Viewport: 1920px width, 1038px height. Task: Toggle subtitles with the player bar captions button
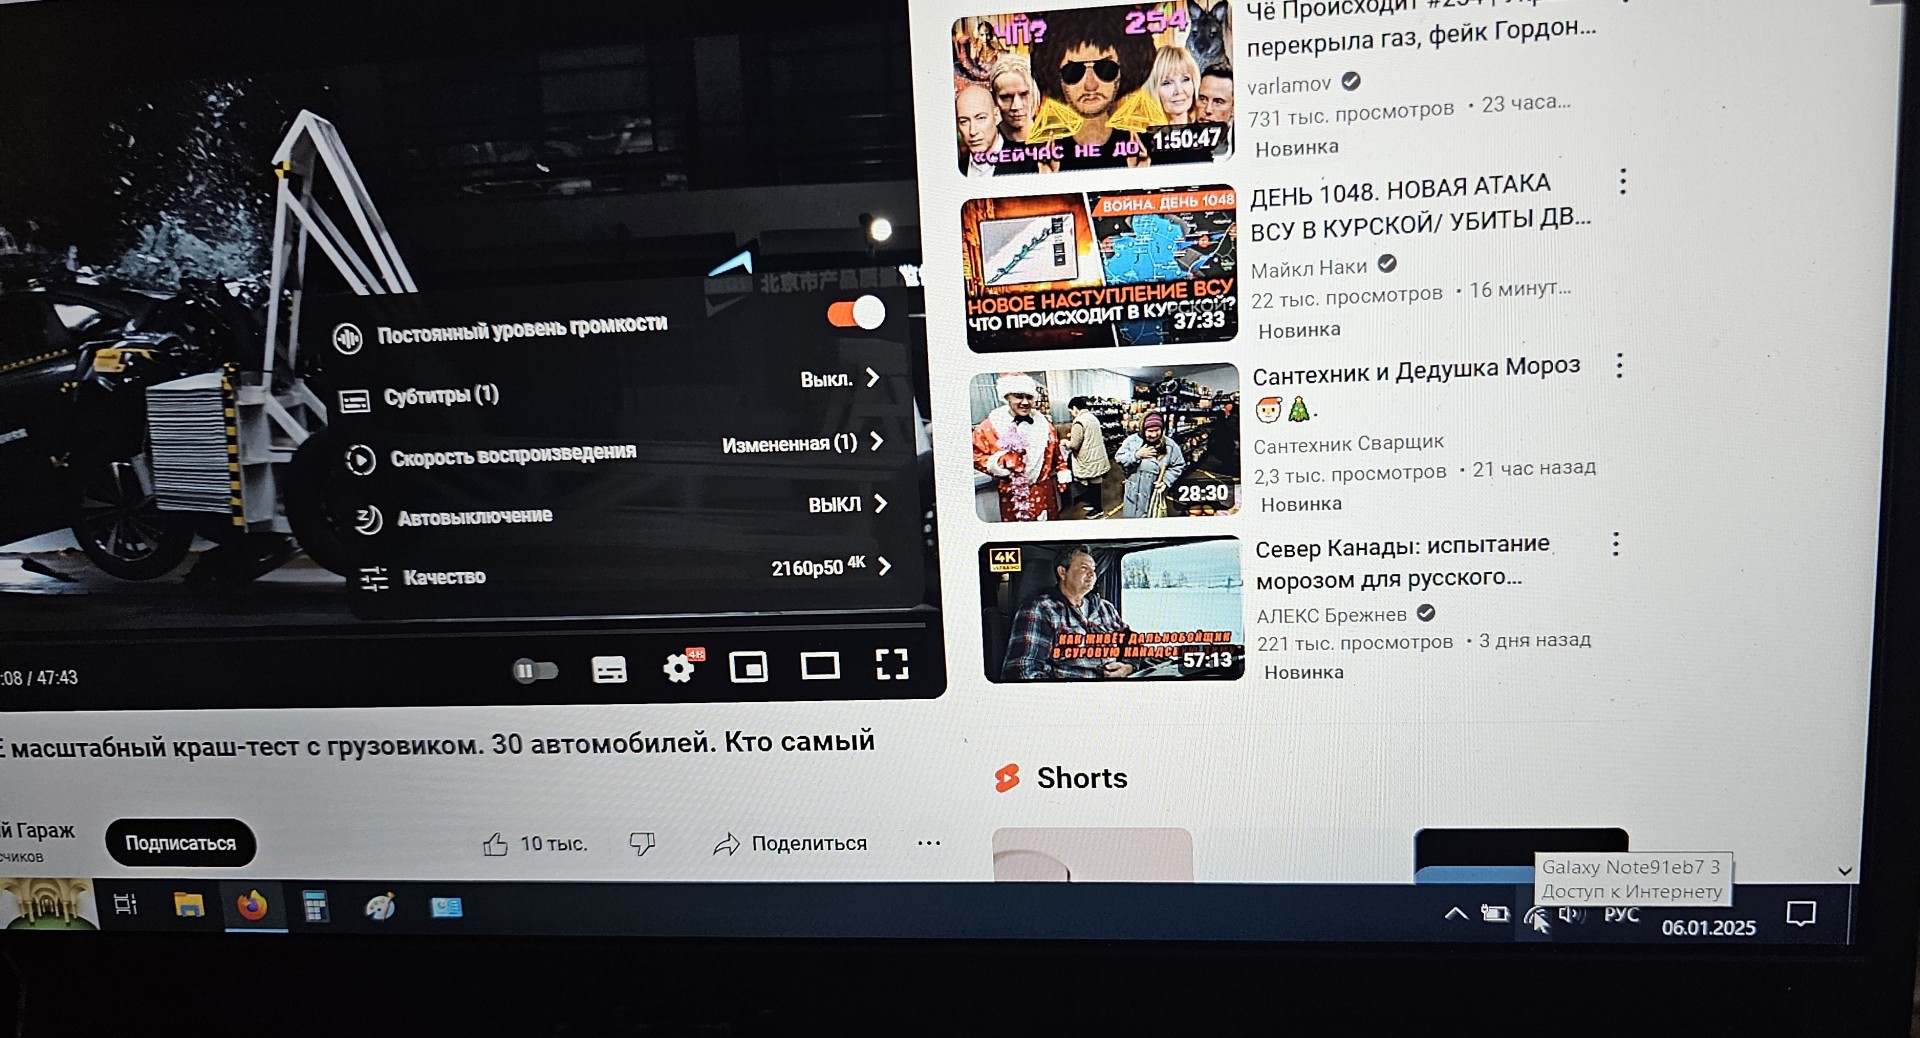pyautogui.click(x=609, y=669)
